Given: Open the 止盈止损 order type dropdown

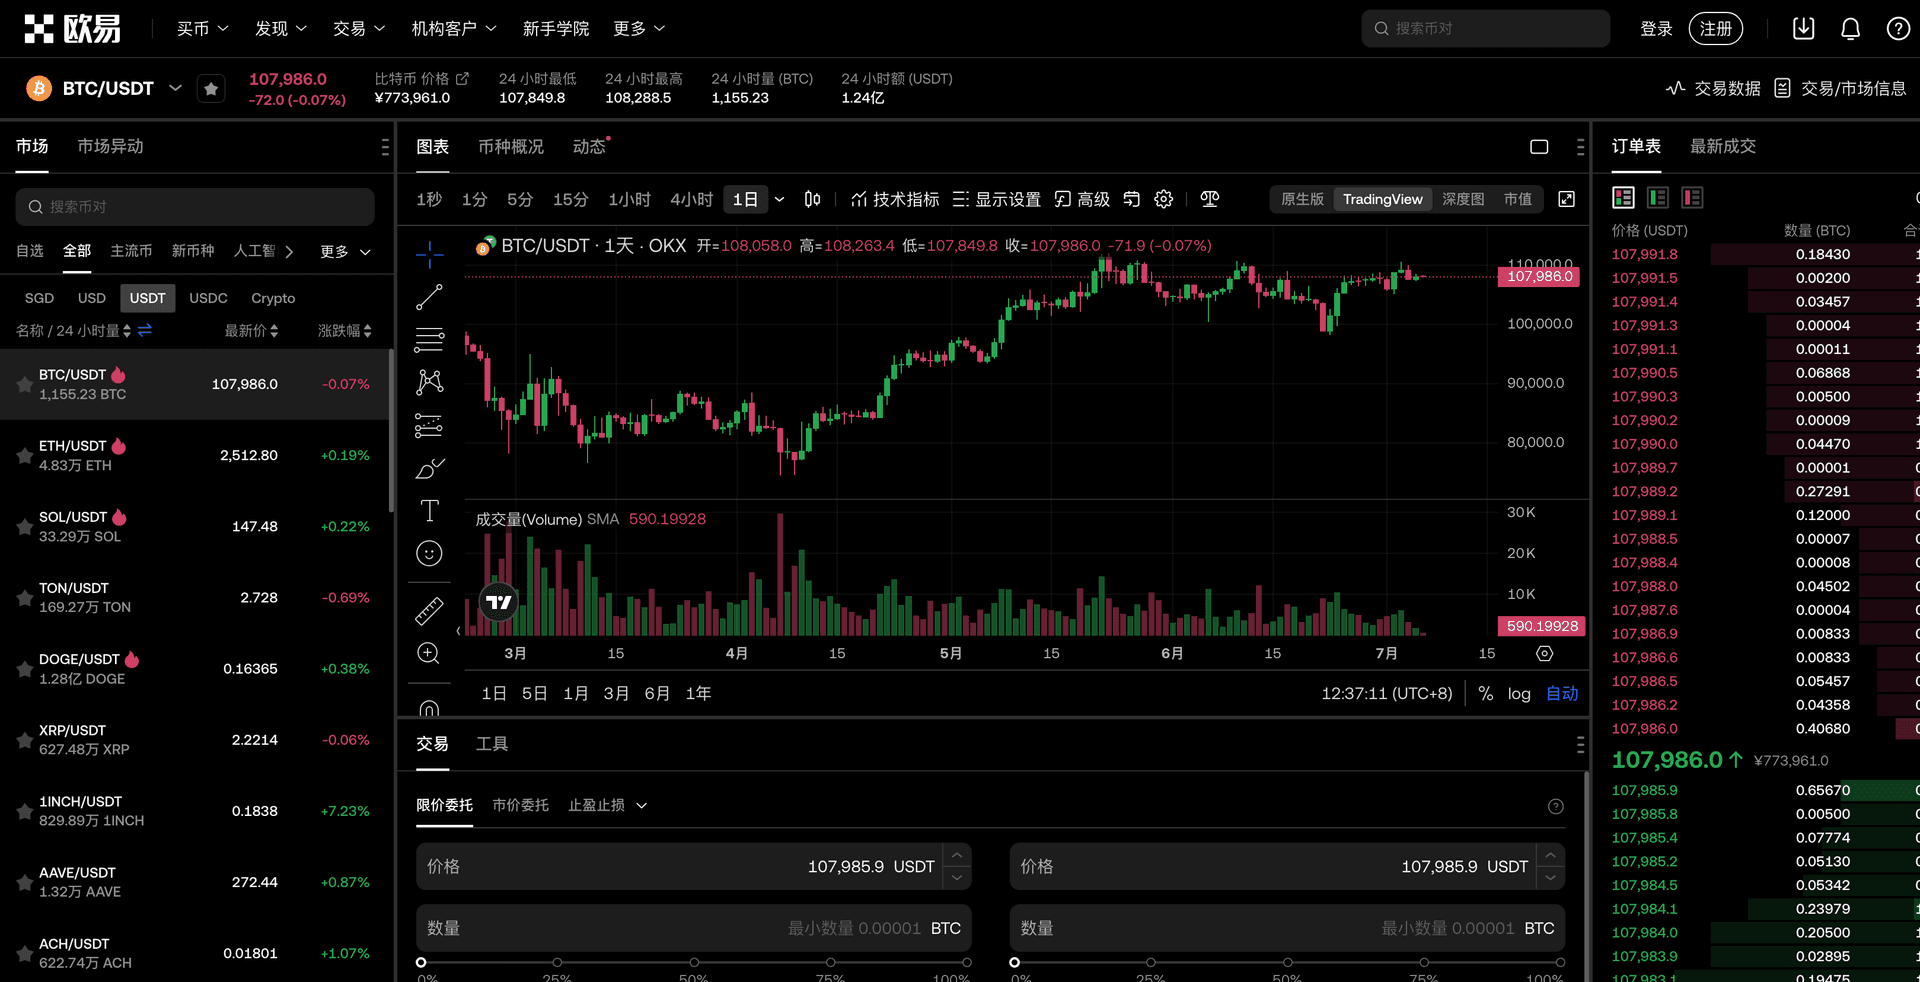Looking at the screenshot, I should click(x=607, y=806).
